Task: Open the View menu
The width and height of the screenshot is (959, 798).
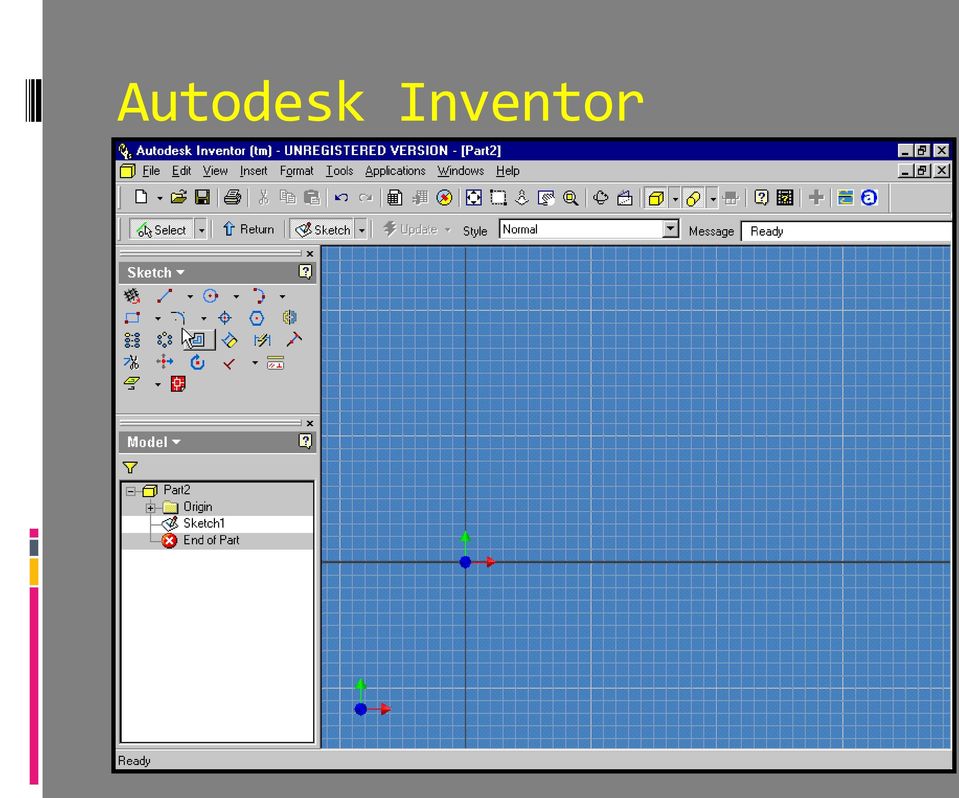Action: [x=215, y=171]
